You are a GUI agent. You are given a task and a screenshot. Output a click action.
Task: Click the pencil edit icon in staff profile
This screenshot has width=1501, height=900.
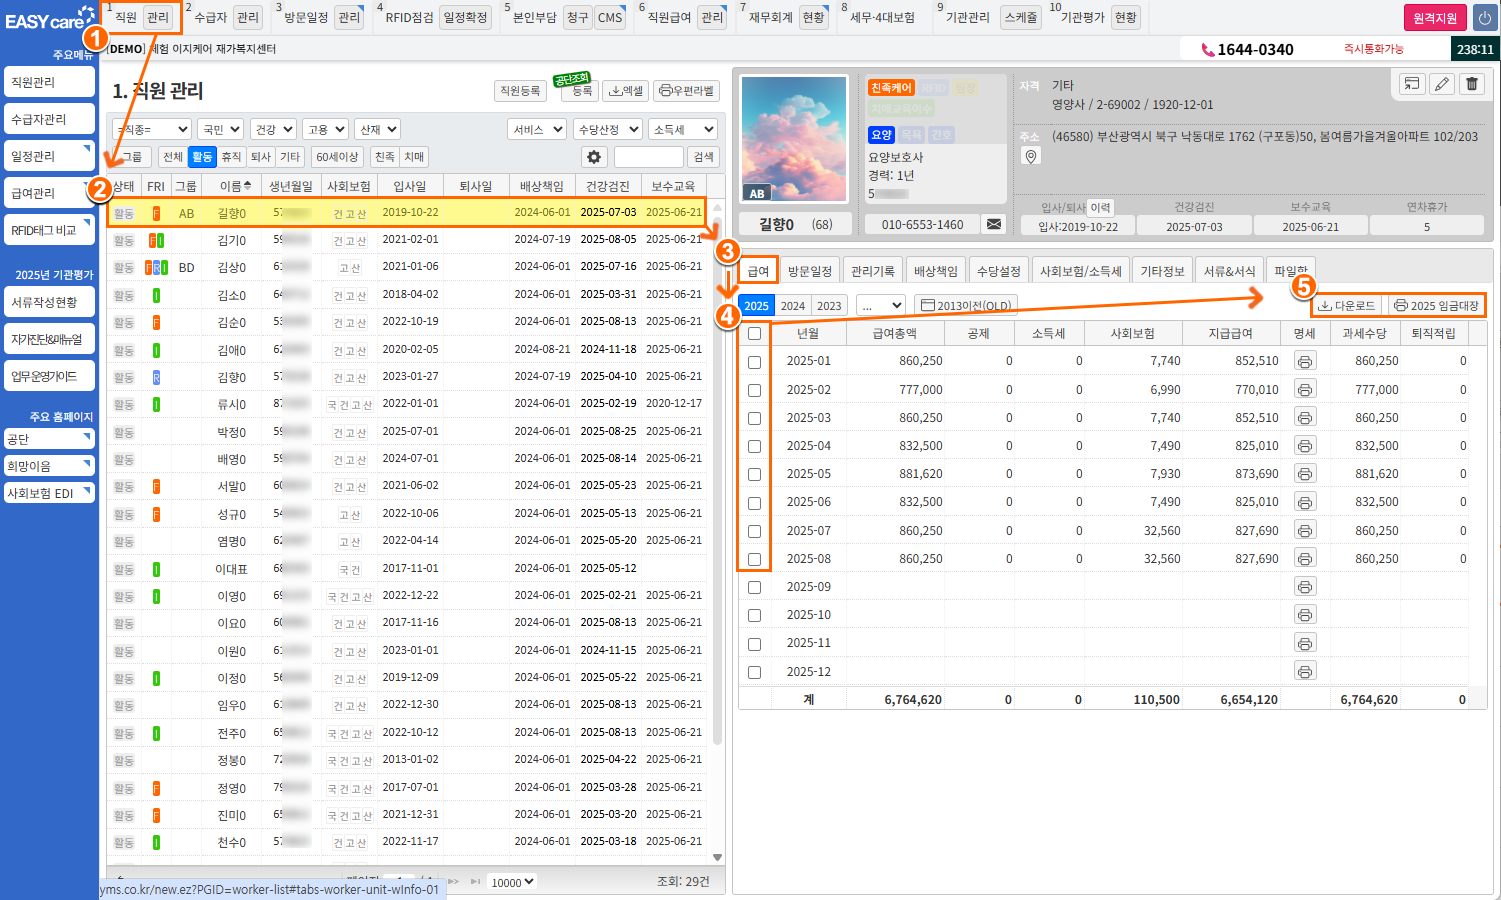point(1441,84)
